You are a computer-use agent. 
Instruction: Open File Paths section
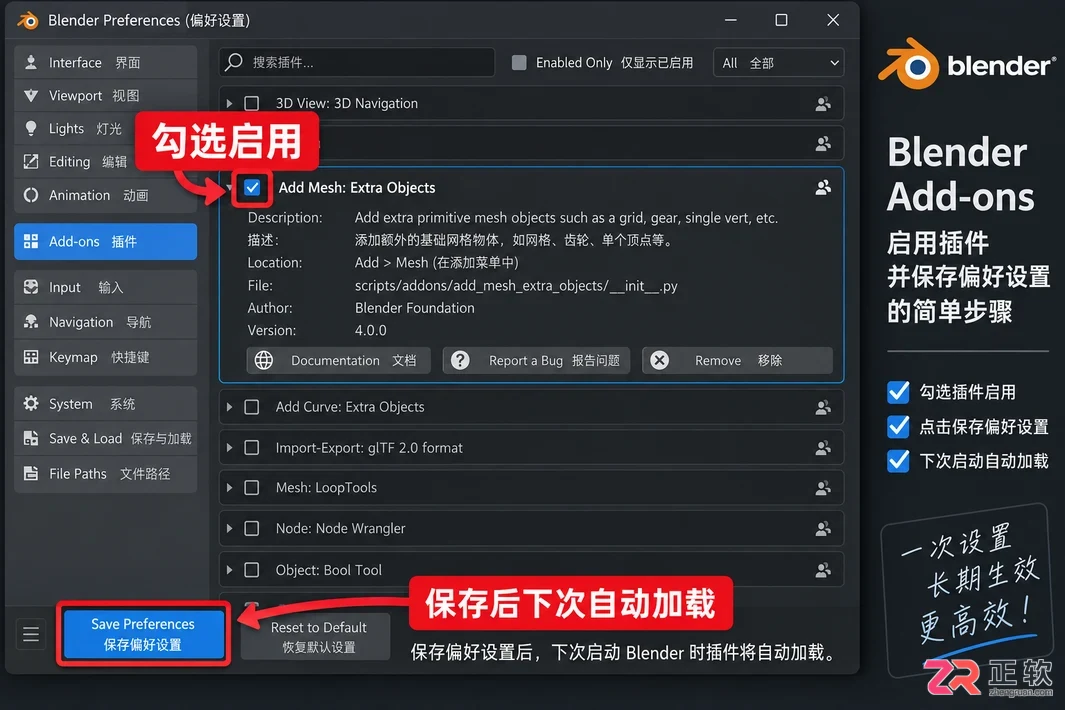pos(105,474)
